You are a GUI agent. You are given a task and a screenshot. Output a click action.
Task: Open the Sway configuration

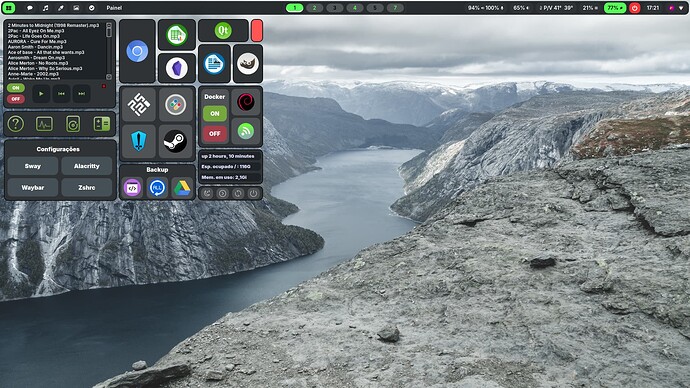33,166
